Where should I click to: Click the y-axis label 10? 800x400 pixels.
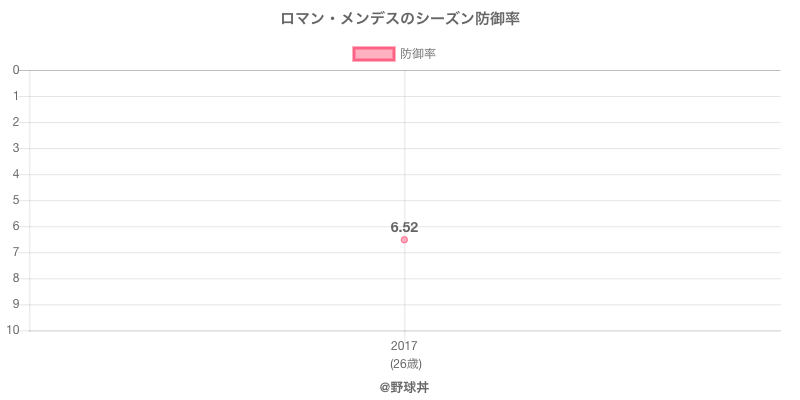(14, 330)
